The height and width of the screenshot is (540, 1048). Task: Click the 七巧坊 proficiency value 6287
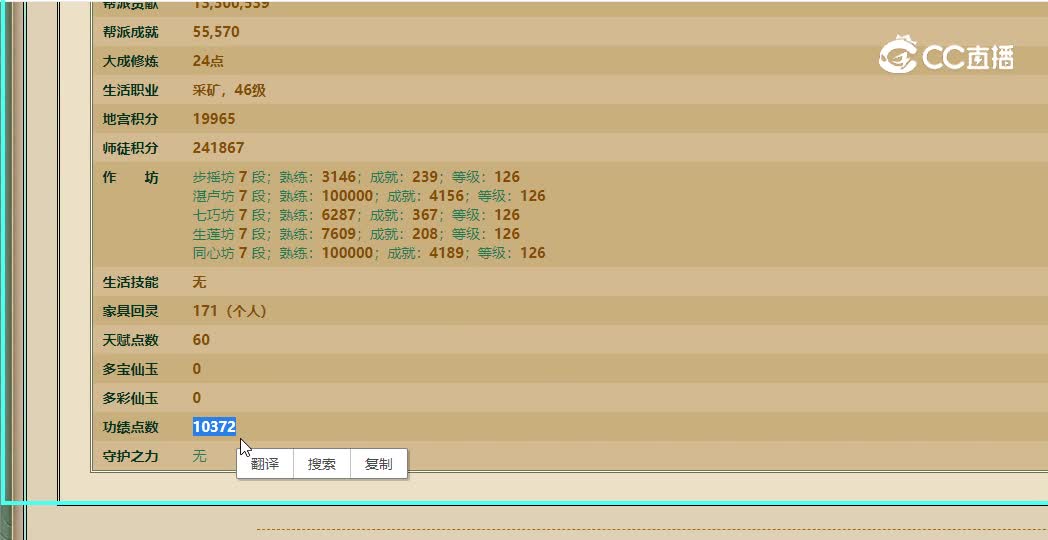(x=338, y=215)
